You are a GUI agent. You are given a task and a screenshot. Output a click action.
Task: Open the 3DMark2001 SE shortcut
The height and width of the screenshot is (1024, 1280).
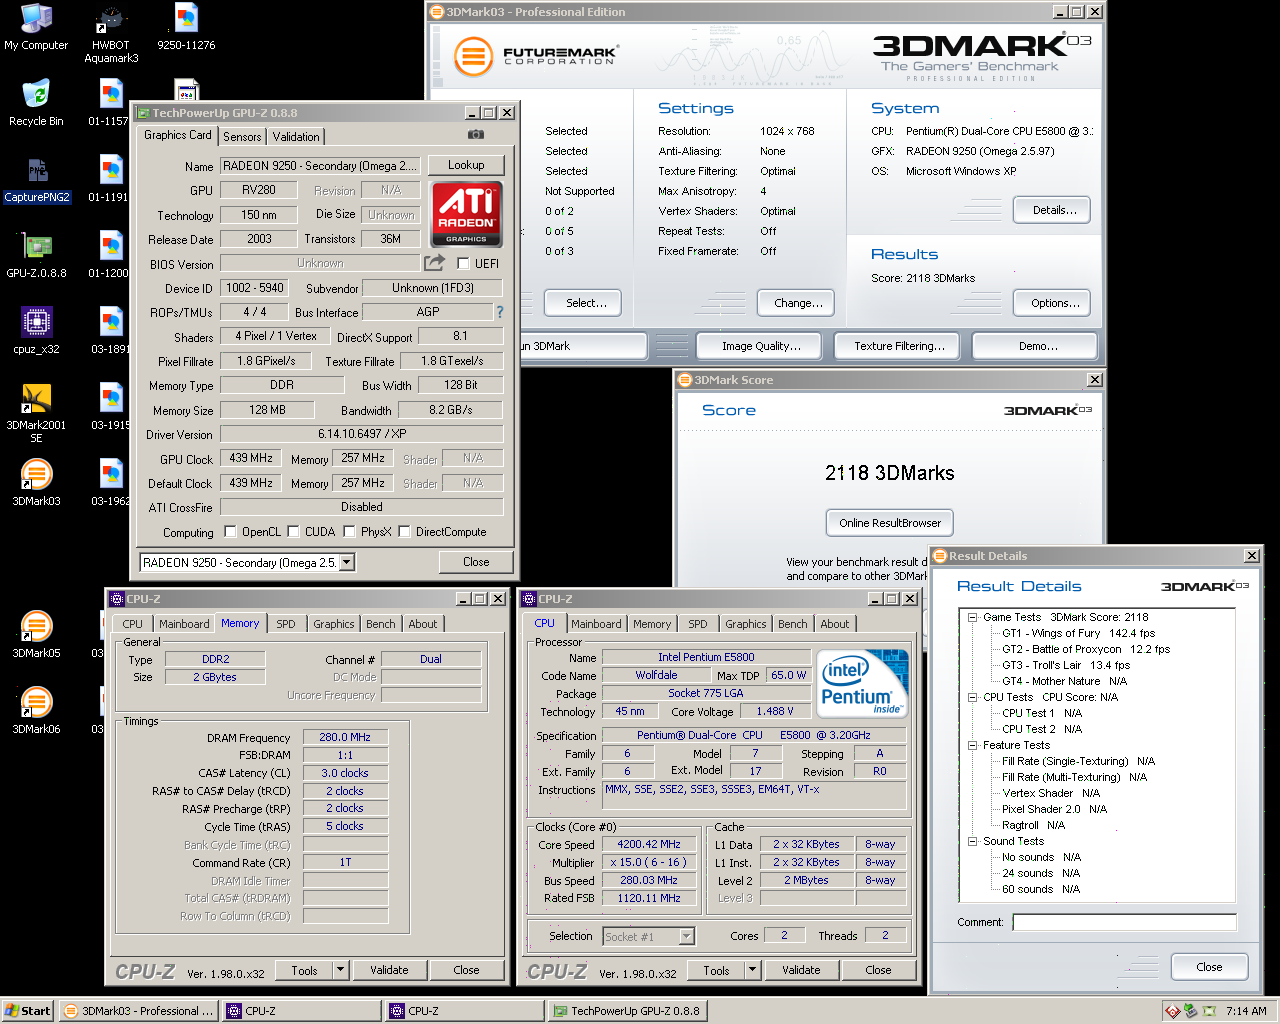tap(36, 414)
